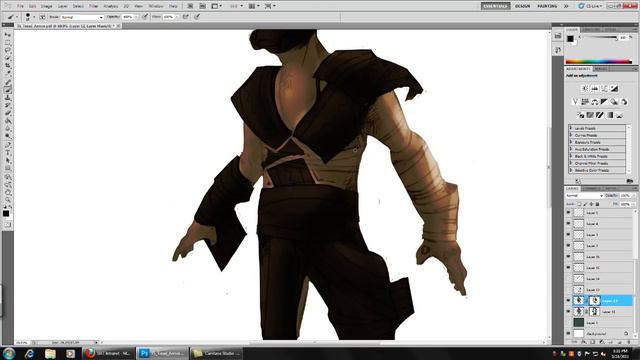Enable airbrush mode in options bar
The image size is (640, 360).
tap(186, 17)
